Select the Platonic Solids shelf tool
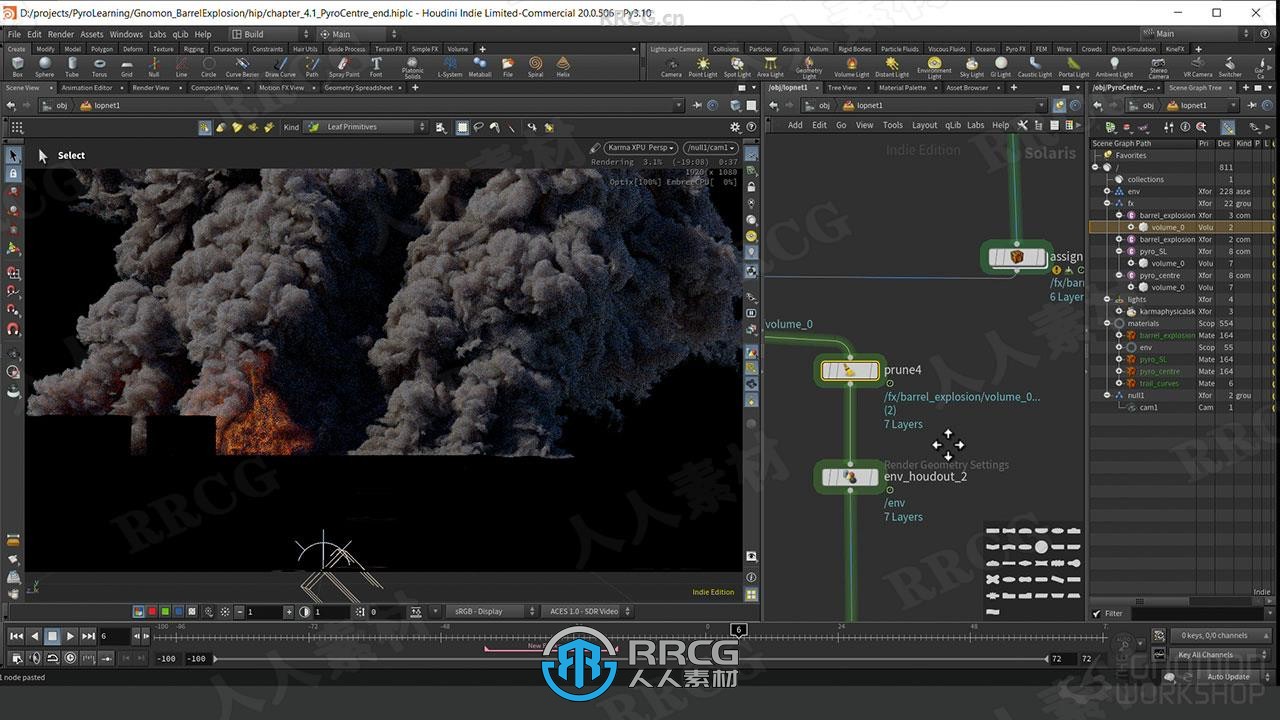 412,67
